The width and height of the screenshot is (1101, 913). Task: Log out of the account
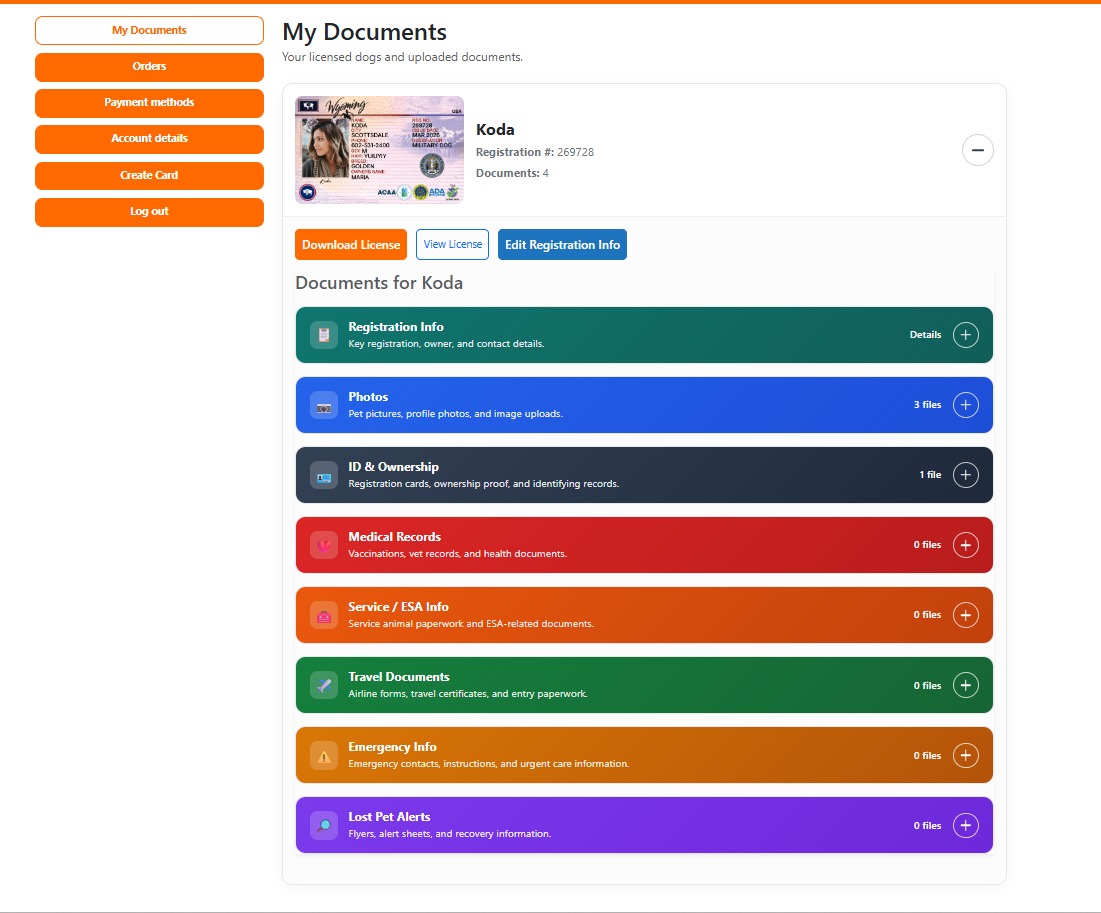[x=149, y=211]
